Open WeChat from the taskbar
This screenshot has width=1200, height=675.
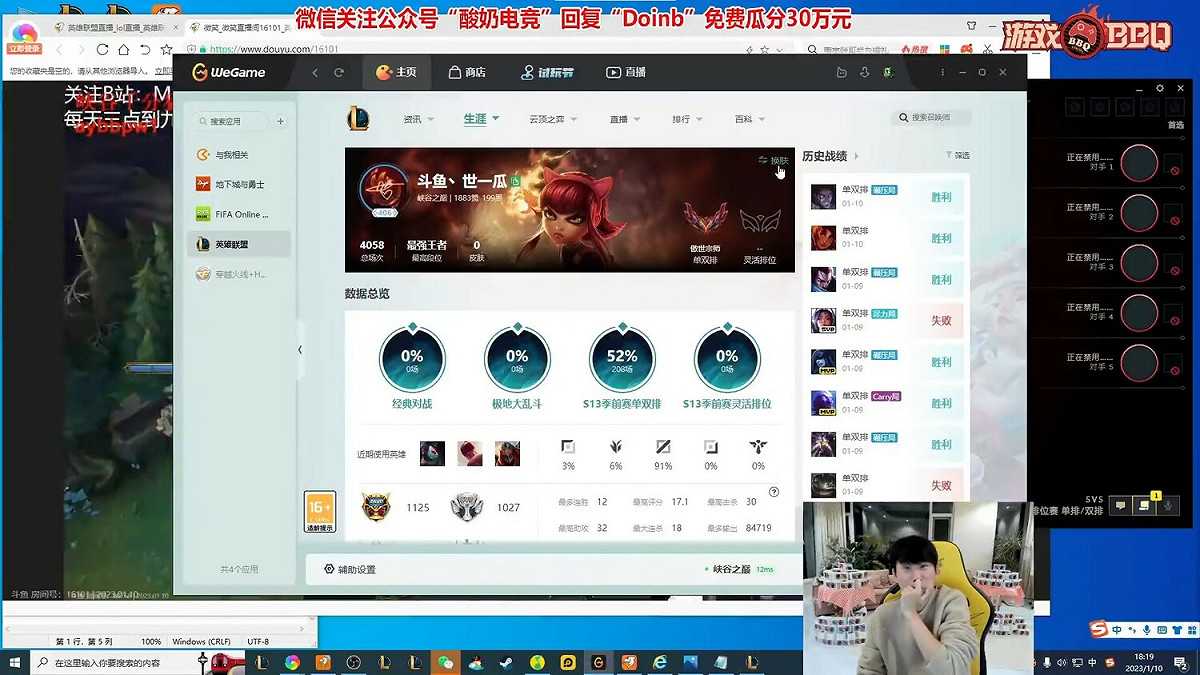pos(446,662)
